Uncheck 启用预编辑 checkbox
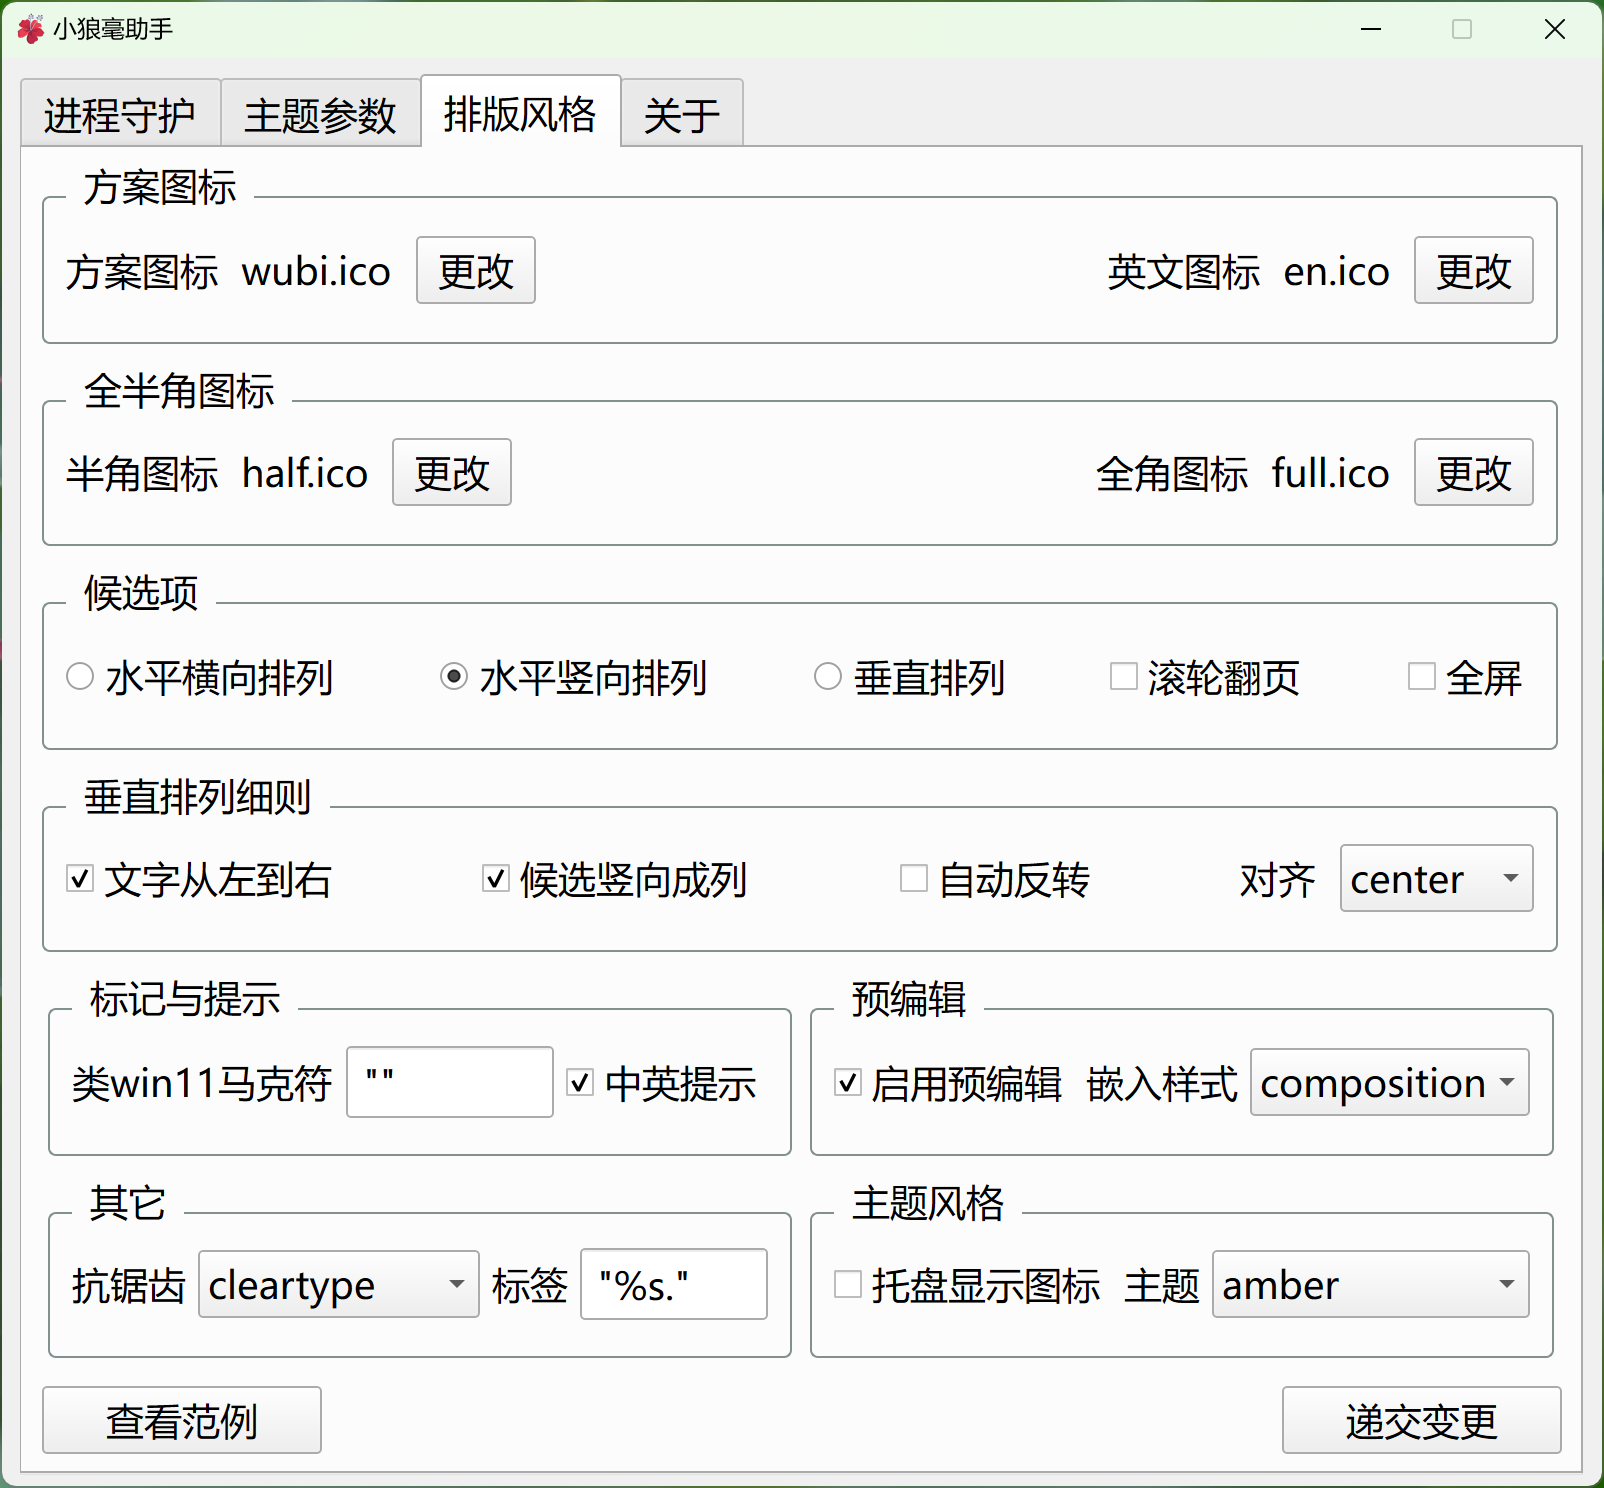1604x1488 pixels. point(848,1083)
